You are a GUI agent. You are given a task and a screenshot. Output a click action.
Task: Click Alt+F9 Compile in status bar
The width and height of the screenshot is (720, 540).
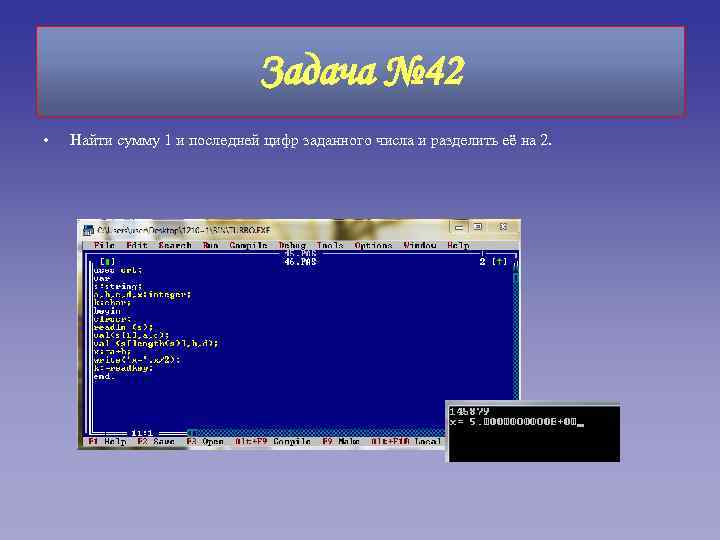coord(273,442)
